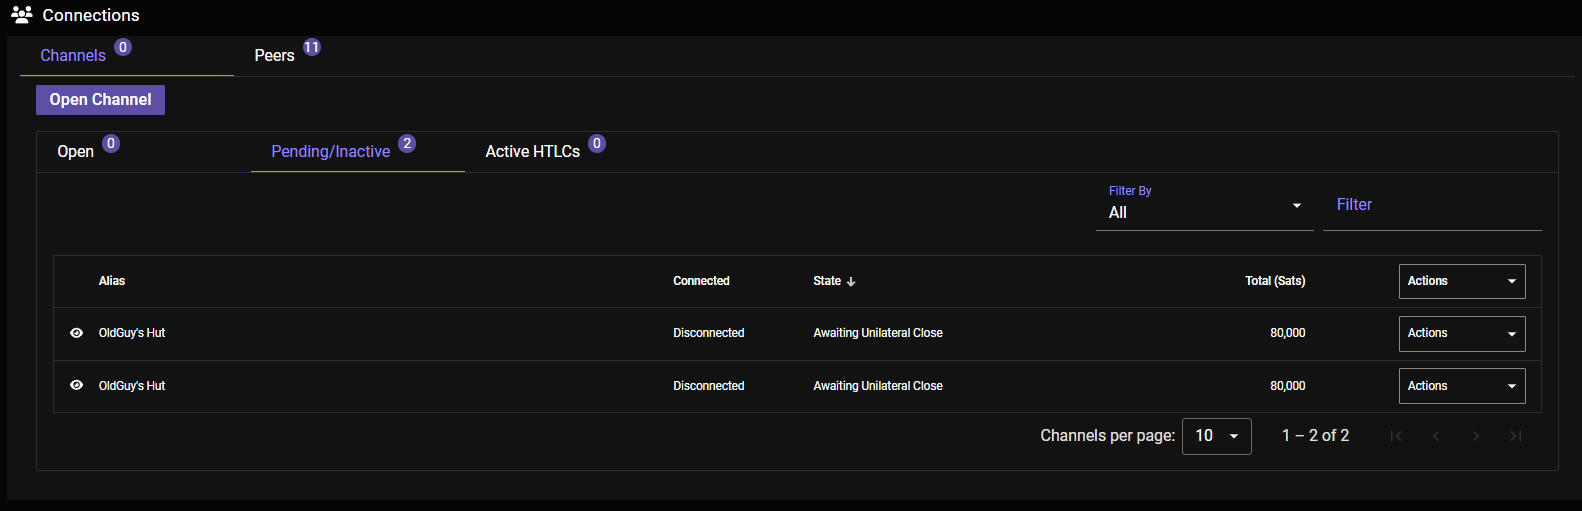Expand the Actions dropdown in table header
Image resolution: width=1582 pixels, height=511 pixels.
click(x=1461, y=281)
